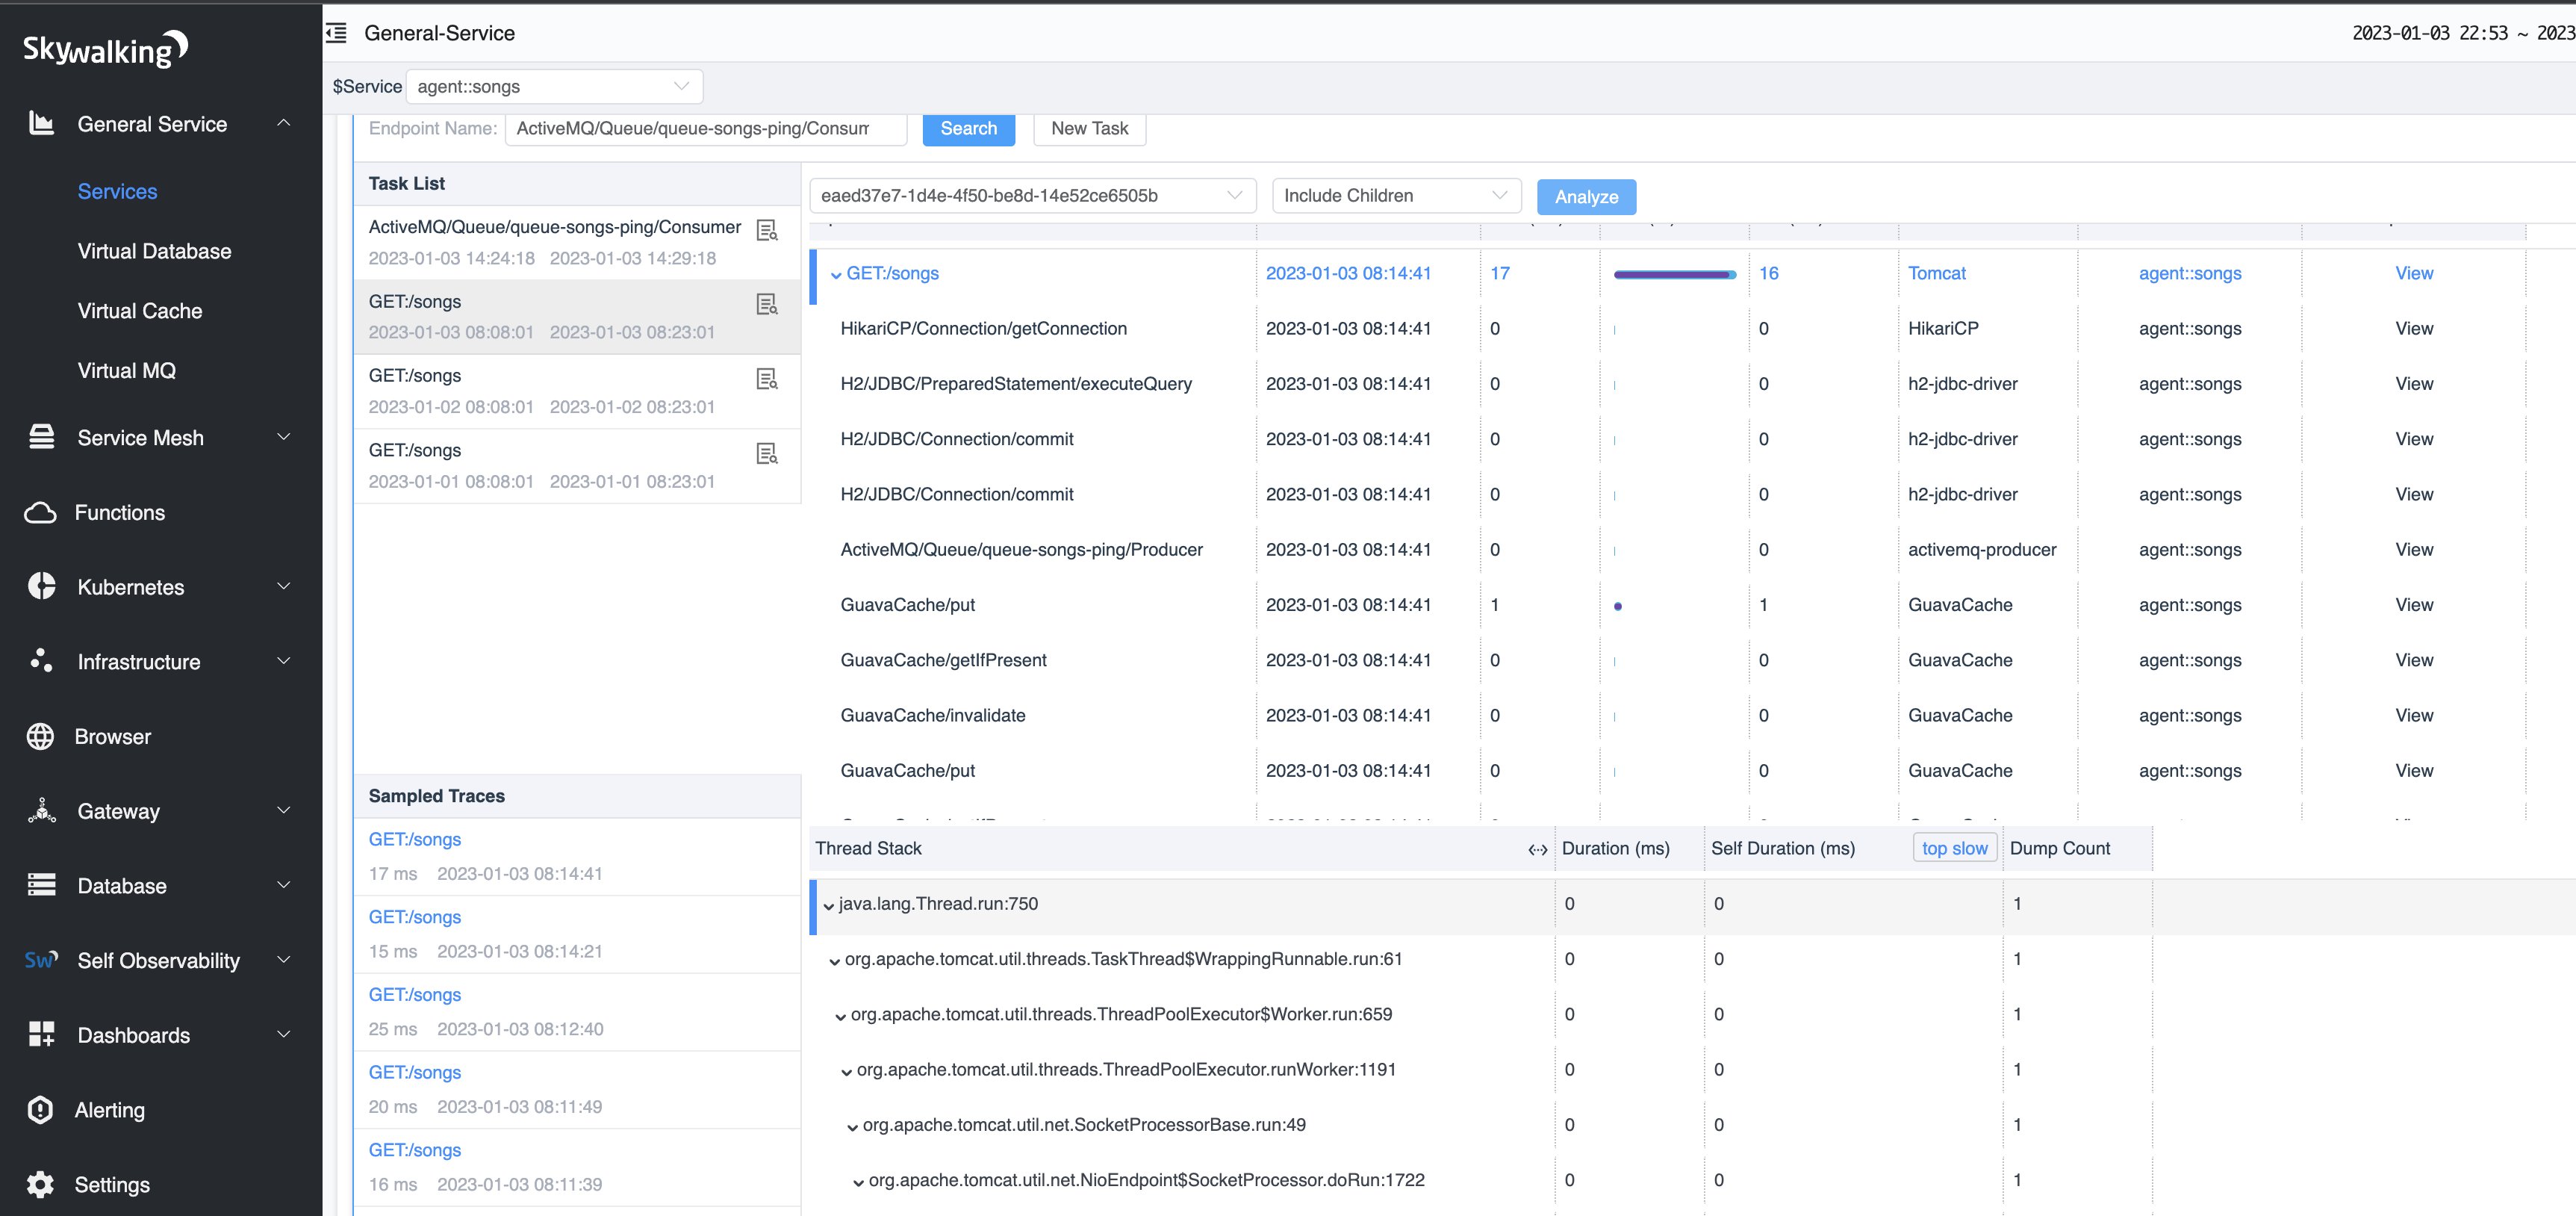2576x1216 pixels.
Task: Open task details icon for ActiveMQ Consumer task
Action: click(767, 231)
